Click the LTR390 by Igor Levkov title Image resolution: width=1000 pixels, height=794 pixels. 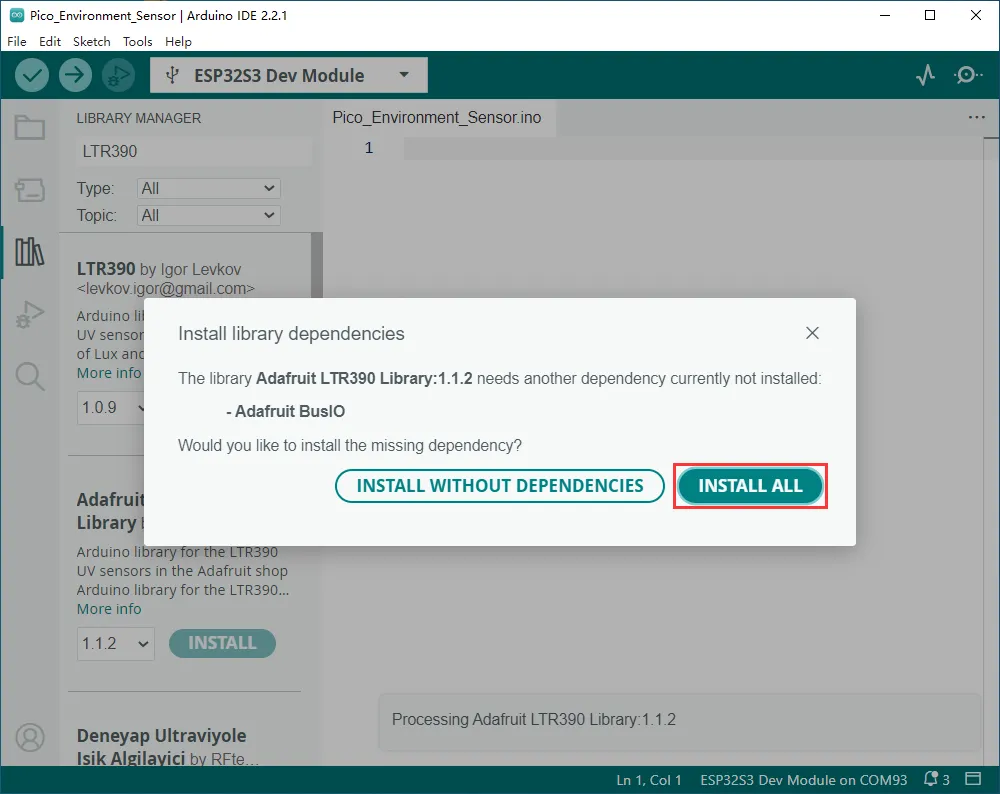pyautogui.click(x=159, y=269)
